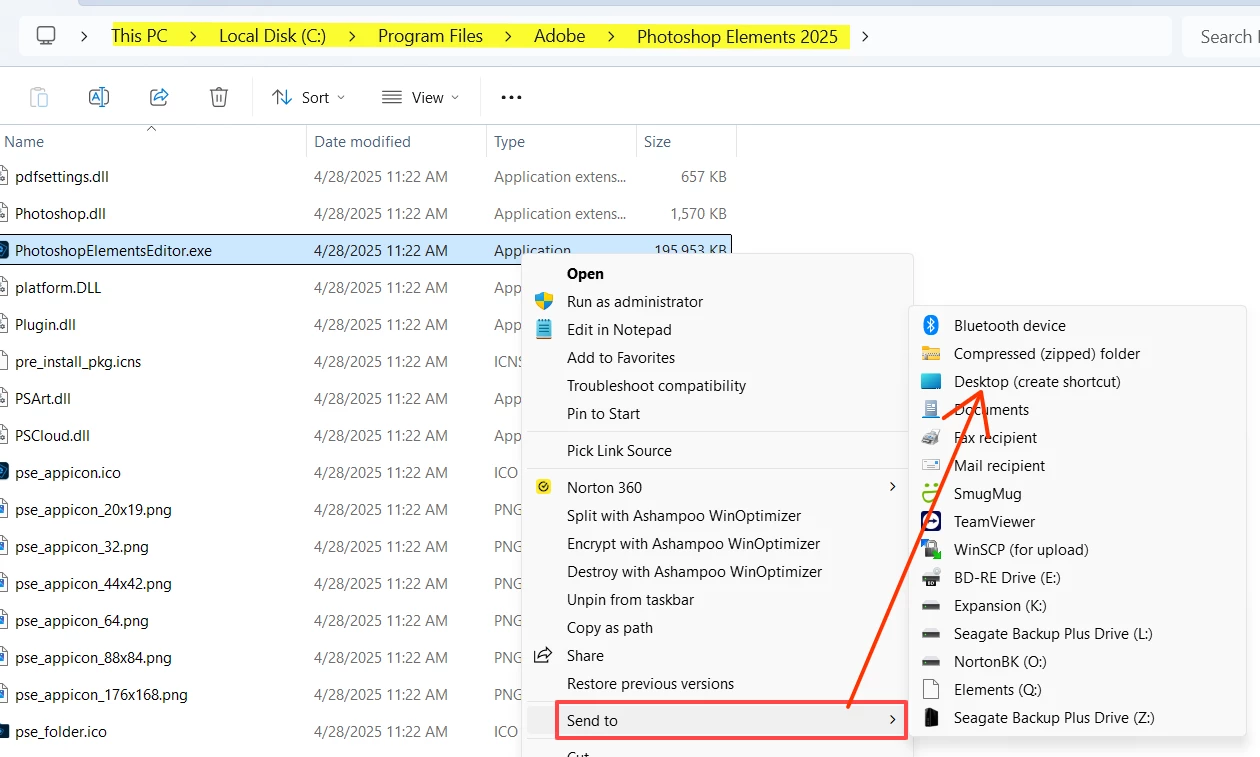
Task: Click the pse_appicon.ico file icon
Action: [3, 472]
